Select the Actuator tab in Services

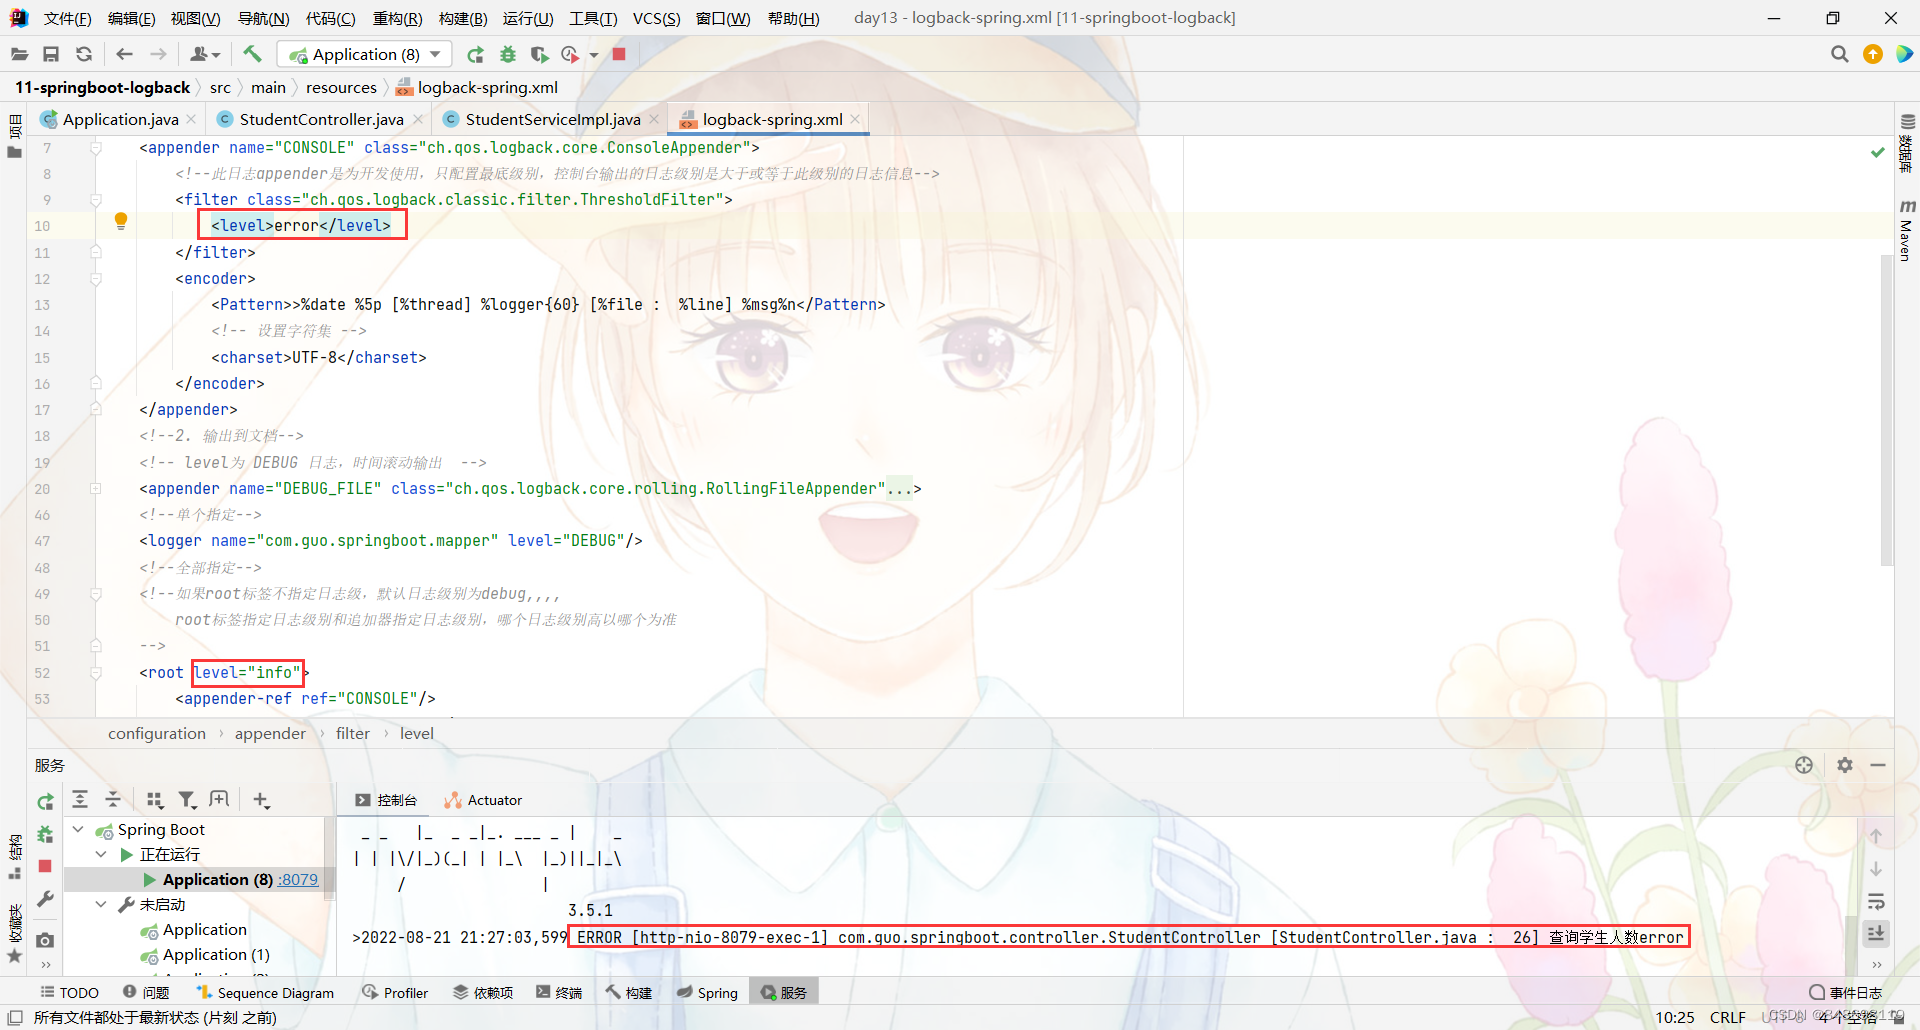(484, 800)
